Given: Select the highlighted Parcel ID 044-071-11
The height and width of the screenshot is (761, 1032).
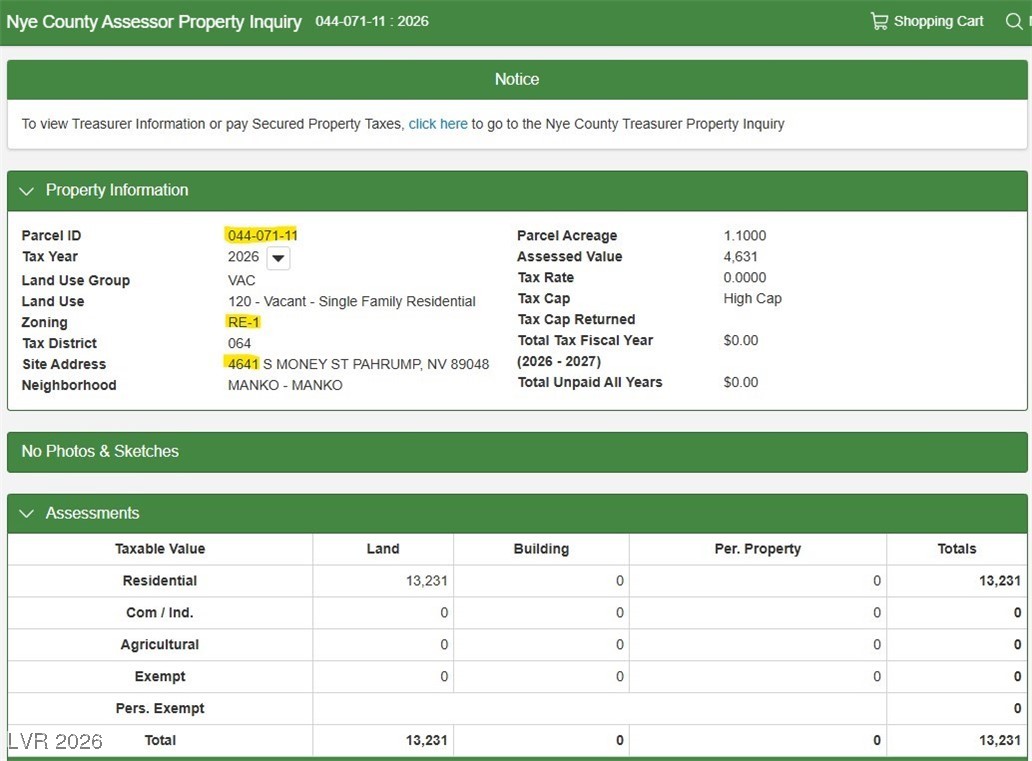Looking at the screenshot, I should pyautogui.click(x=262, y=236).
